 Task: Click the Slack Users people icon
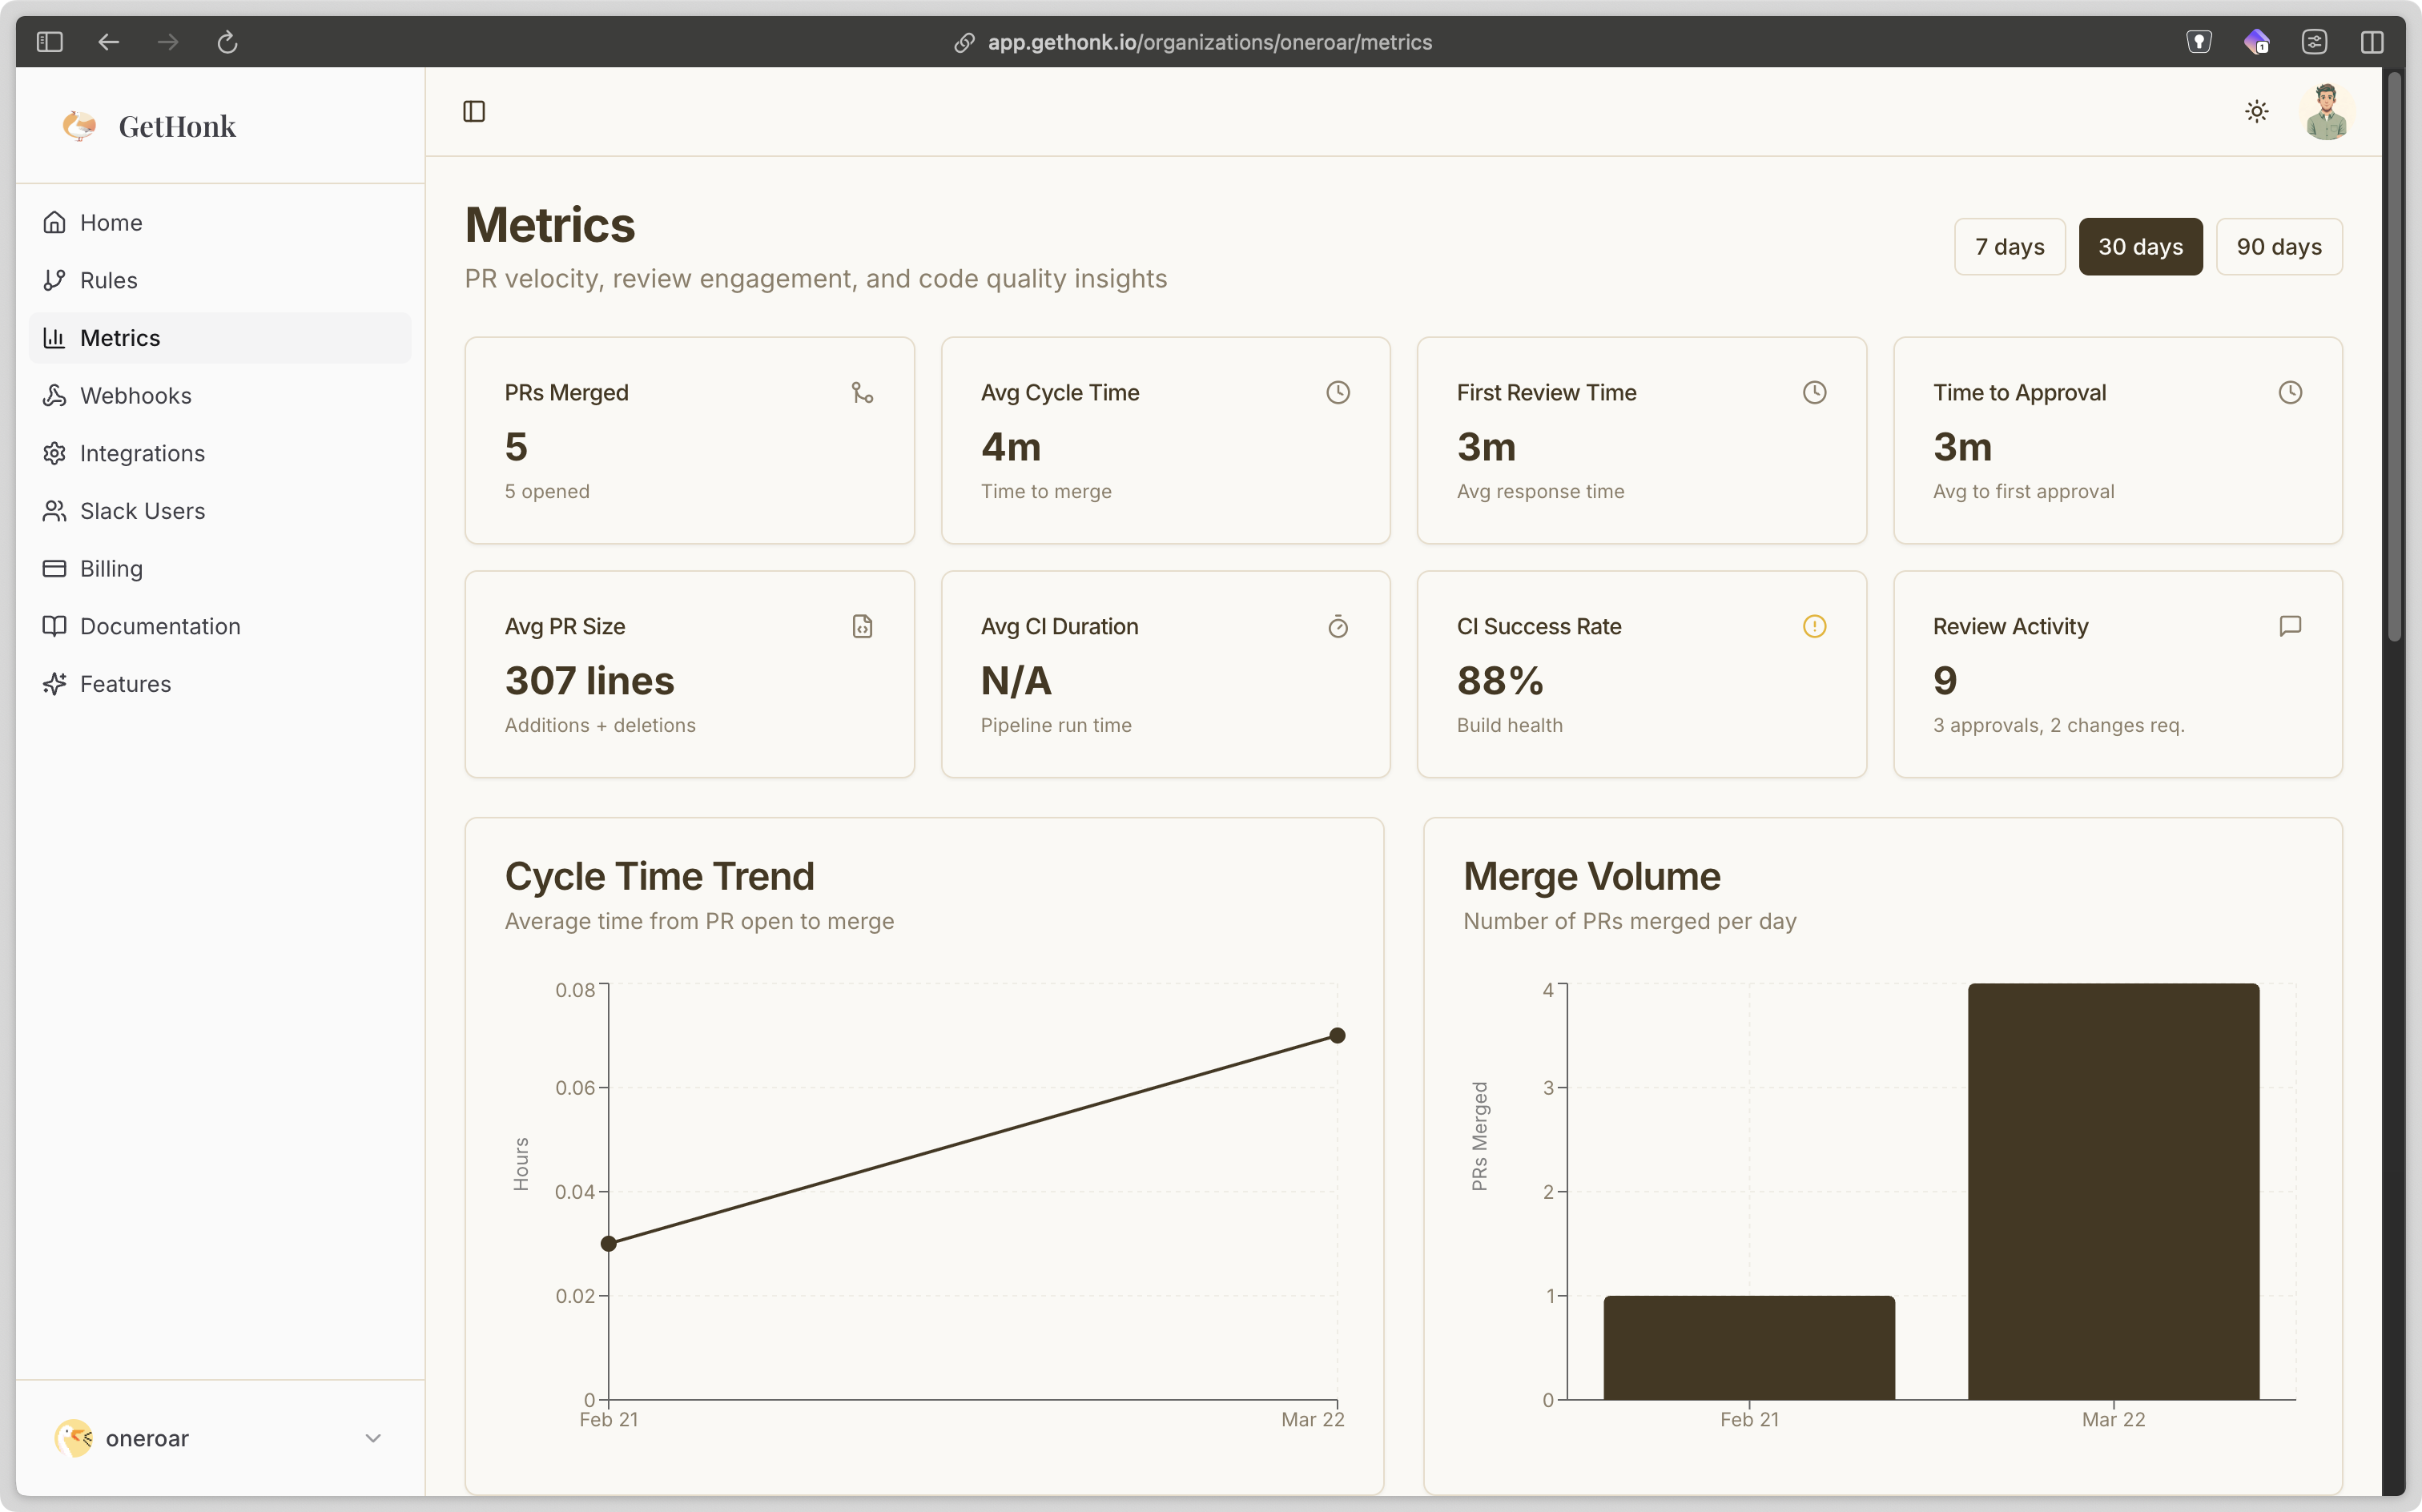pyautogui.click(x=54, y=511)
